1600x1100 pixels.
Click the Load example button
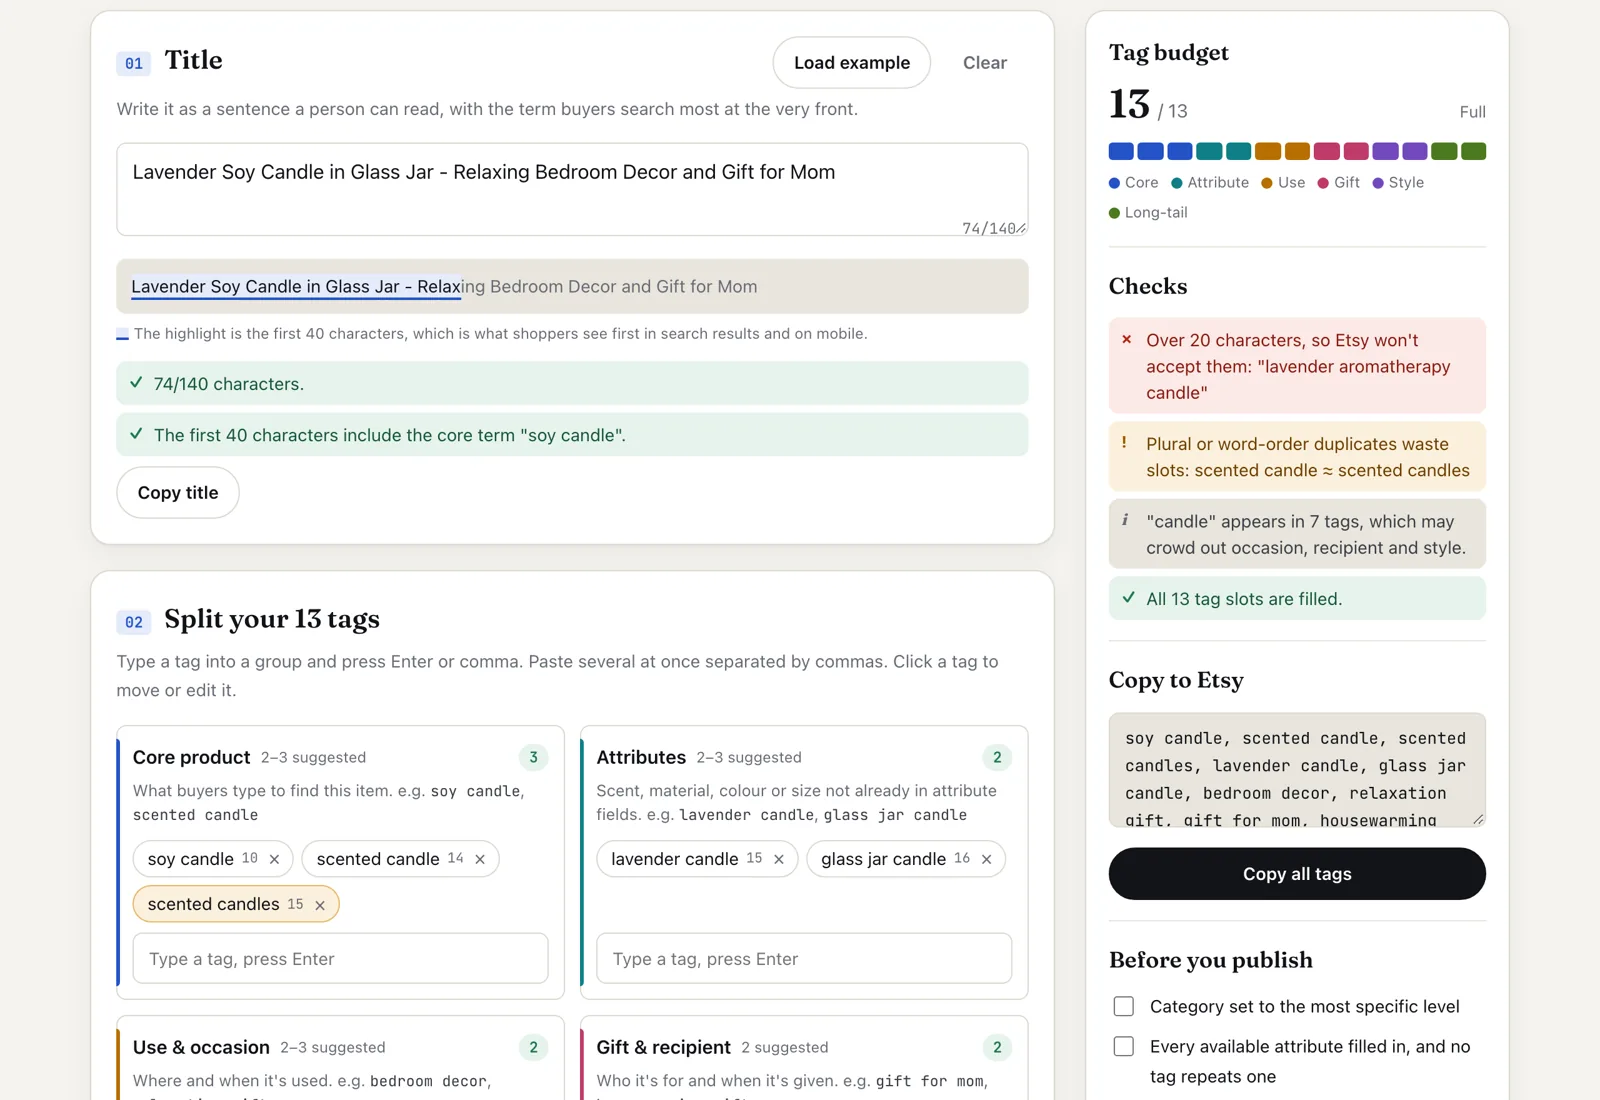[852, 63]
